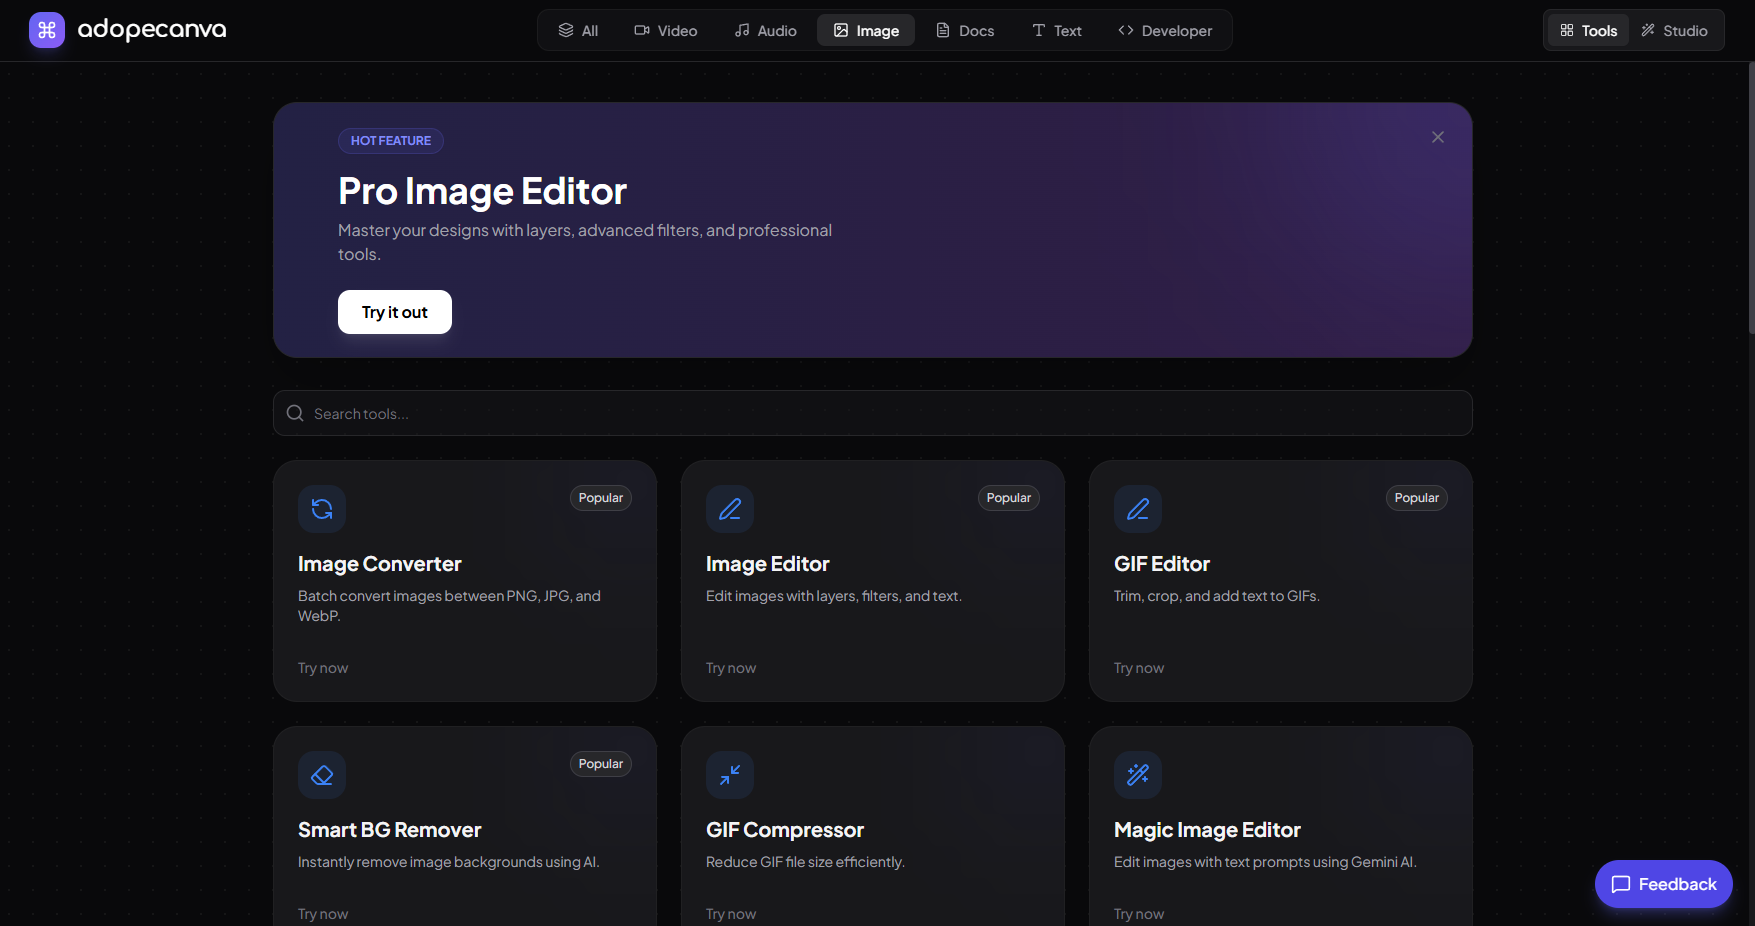The width and height of the screenshot is (1755, 926).
Task: Select the Smart BG Remover eraser icon
Action: pos(321,775)
